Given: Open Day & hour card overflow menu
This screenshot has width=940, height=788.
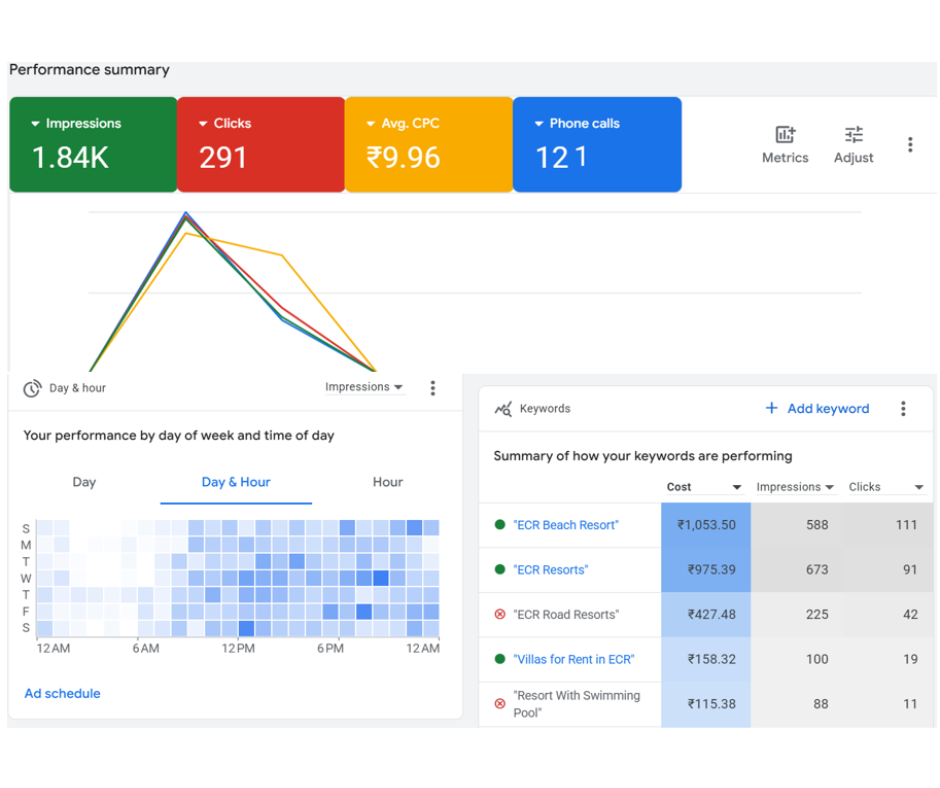Looking at the screenshot, I should click(x=433, y=388).
